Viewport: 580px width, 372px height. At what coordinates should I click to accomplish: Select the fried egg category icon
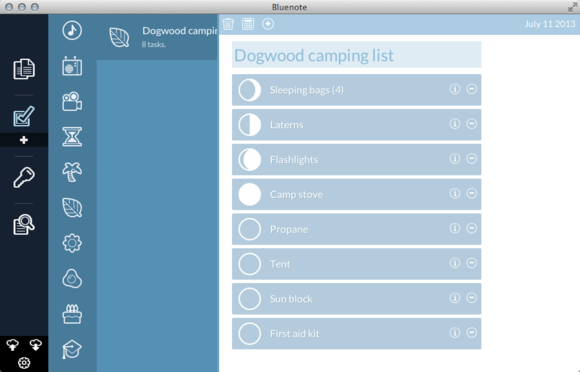[x=72, y=278]
